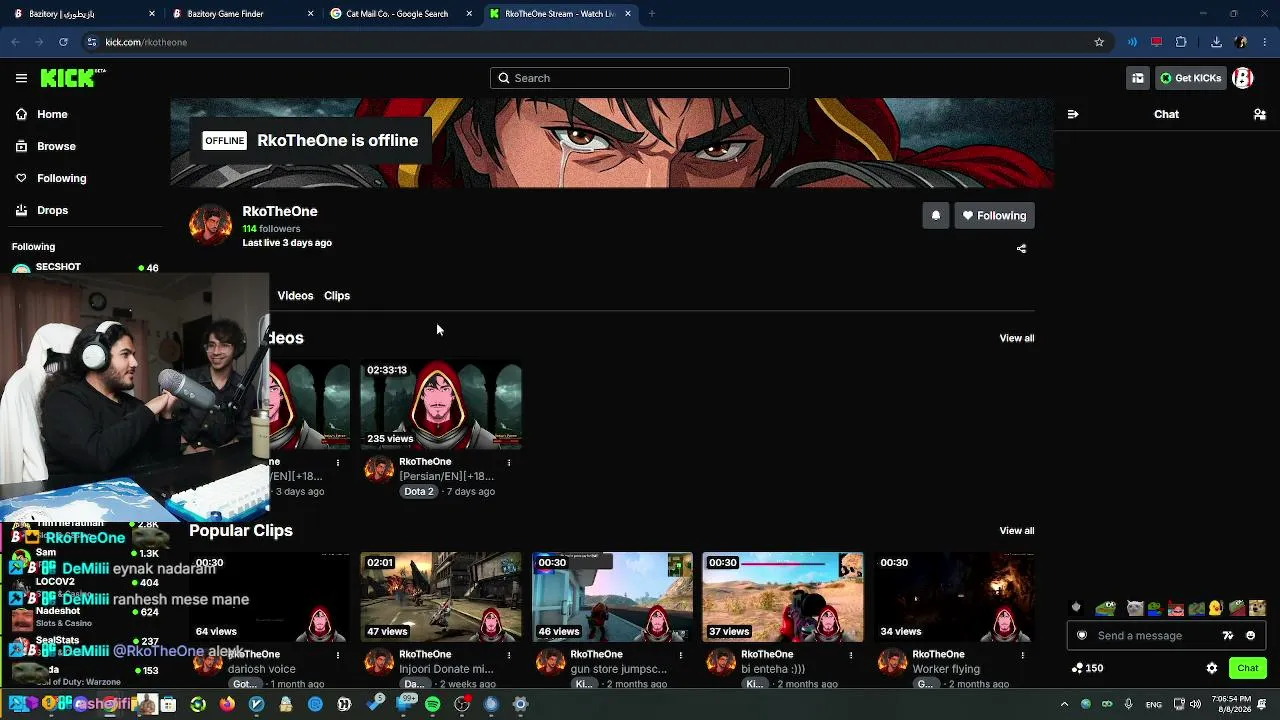The height and width of the screenshot is (720, 1280).
Task: Open RkoTheOne's channel avatar
Action: click(210, 226)
